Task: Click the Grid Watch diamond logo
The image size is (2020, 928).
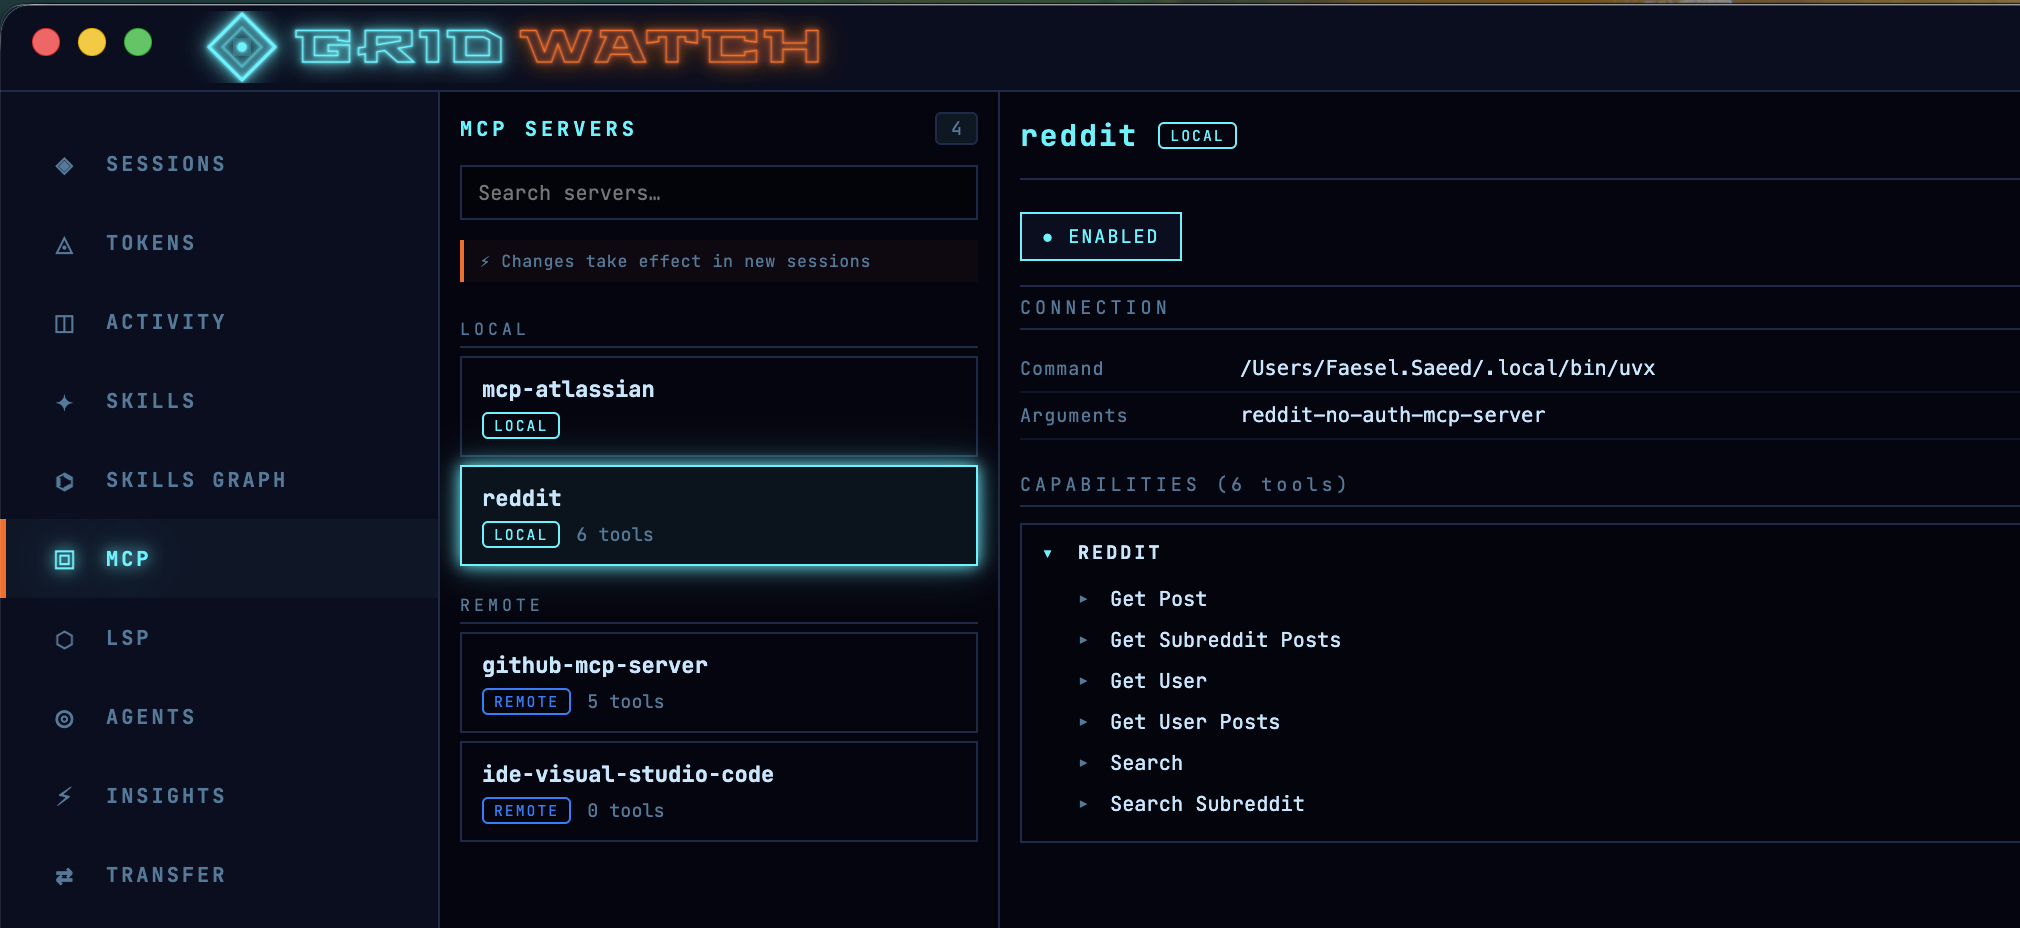Action: (x=241, y=46)
